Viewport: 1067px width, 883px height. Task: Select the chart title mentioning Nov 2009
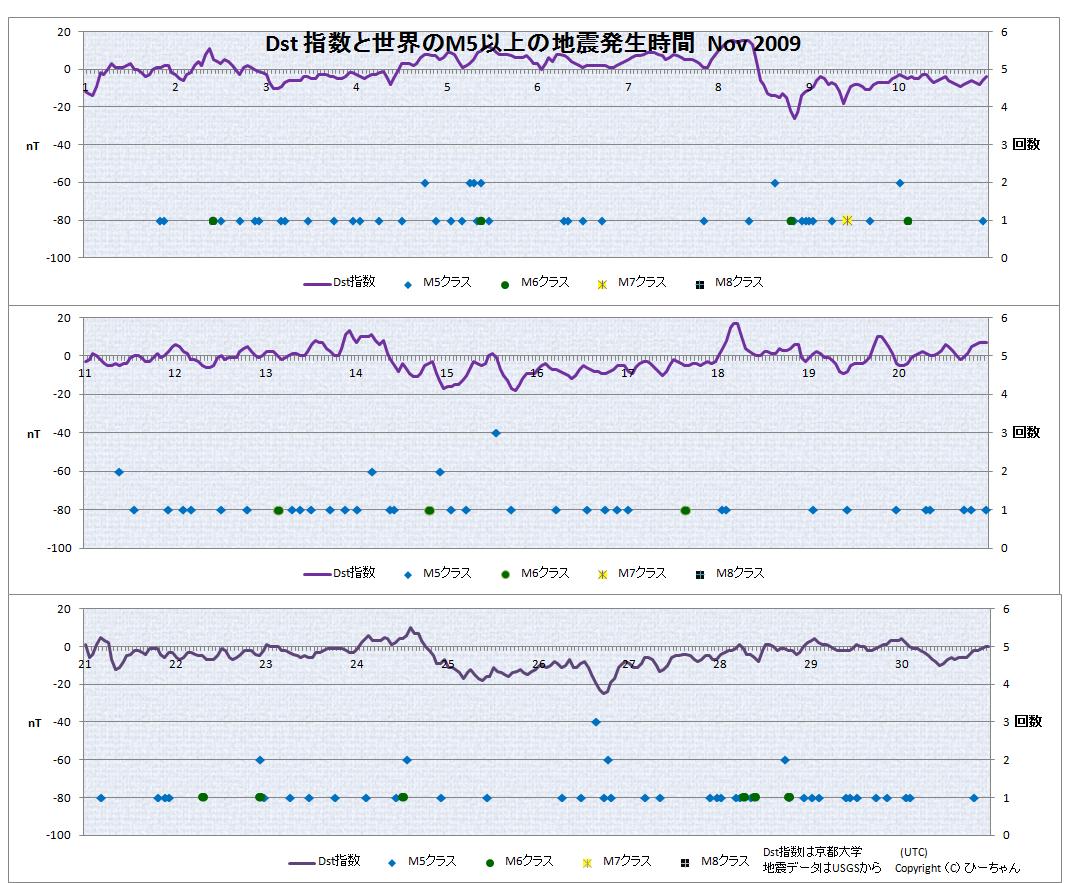(x=532, y=44)
